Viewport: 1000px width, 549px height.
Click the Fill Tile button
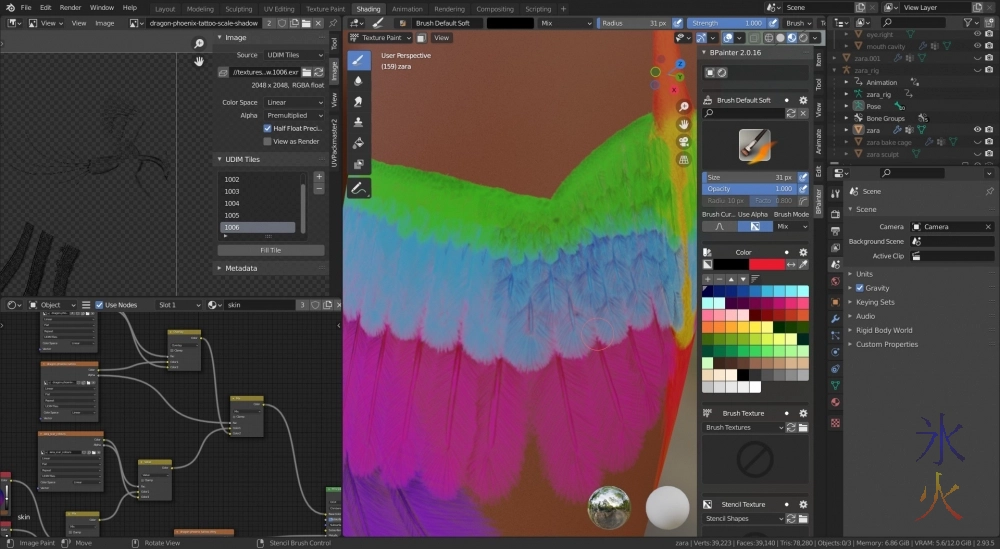[270, 250]
